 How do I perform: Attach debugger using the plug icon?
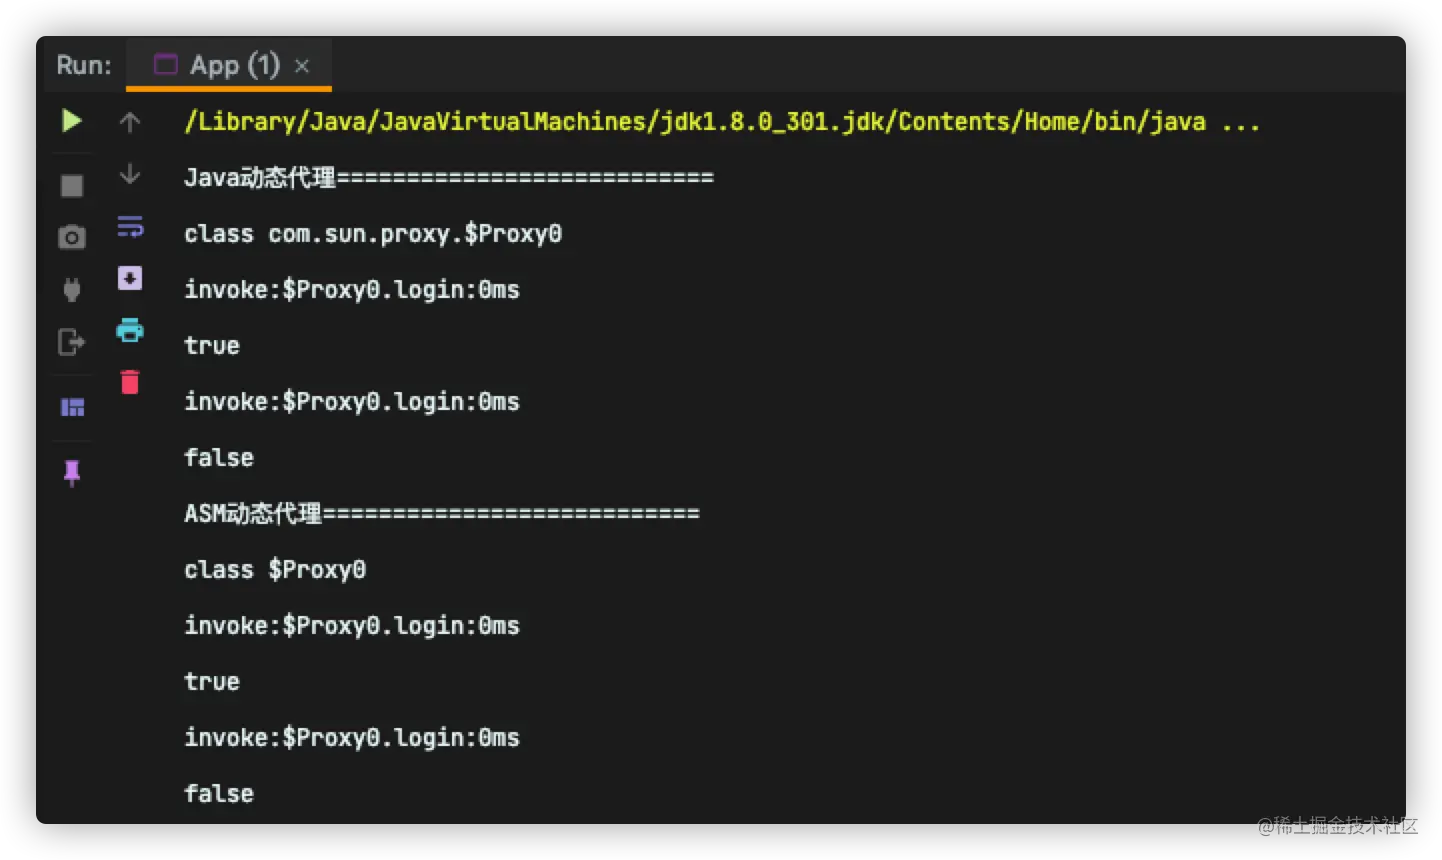[x=72, y=290]
